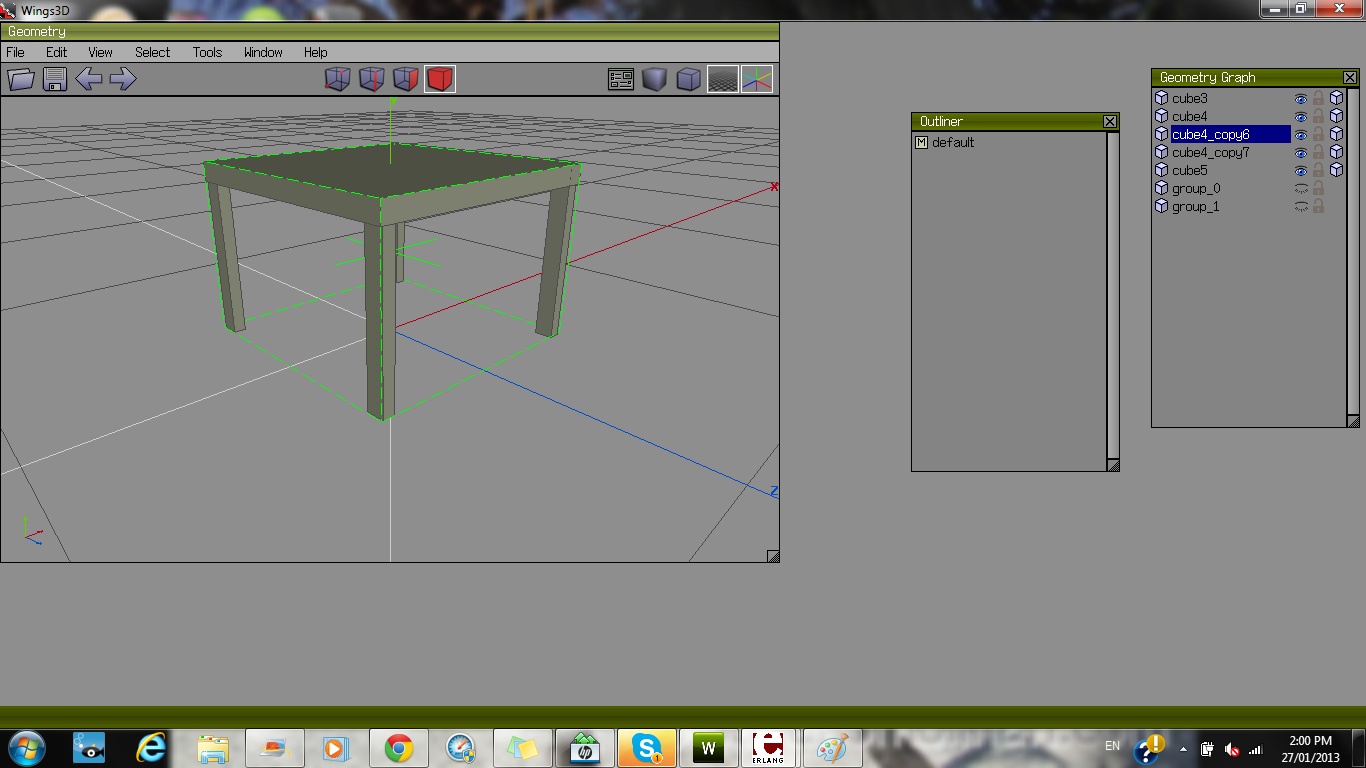This screenshot has height=768, width=1366.
Task: Select body selection mode red cube
Action: click(x=440, y=79)
